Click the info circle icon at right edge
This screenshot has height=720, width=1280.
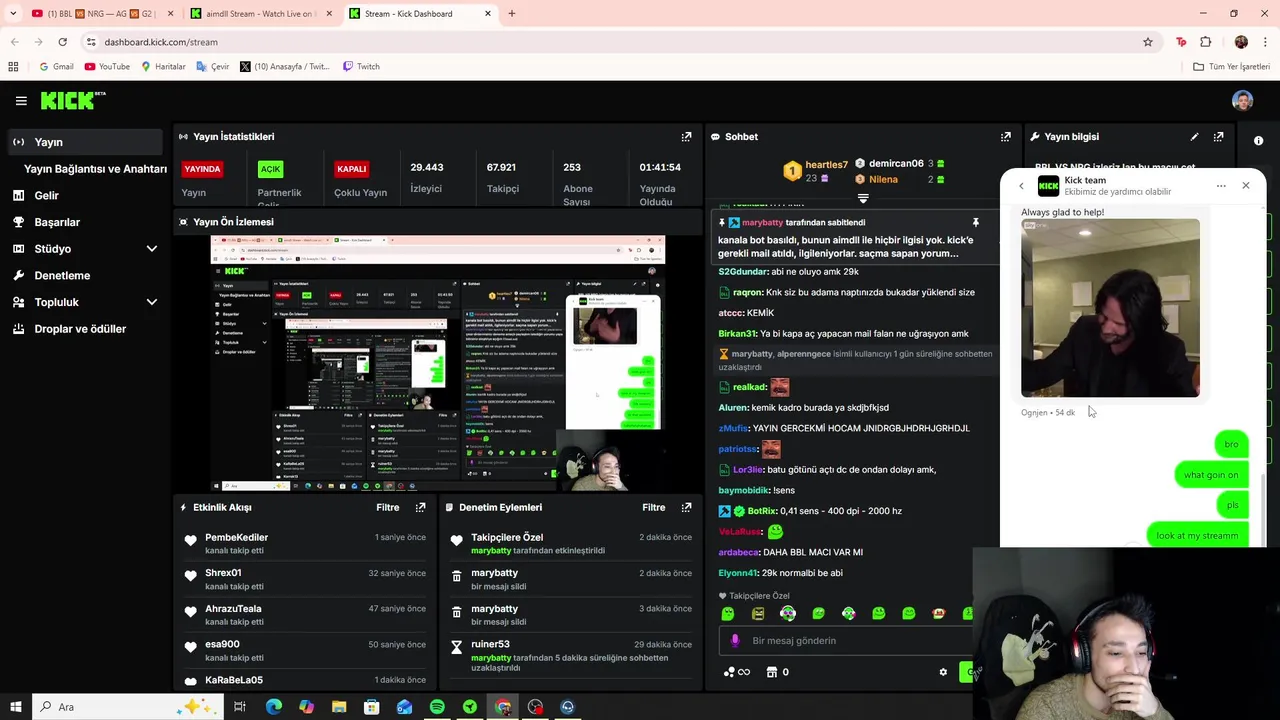[1258, 141]
